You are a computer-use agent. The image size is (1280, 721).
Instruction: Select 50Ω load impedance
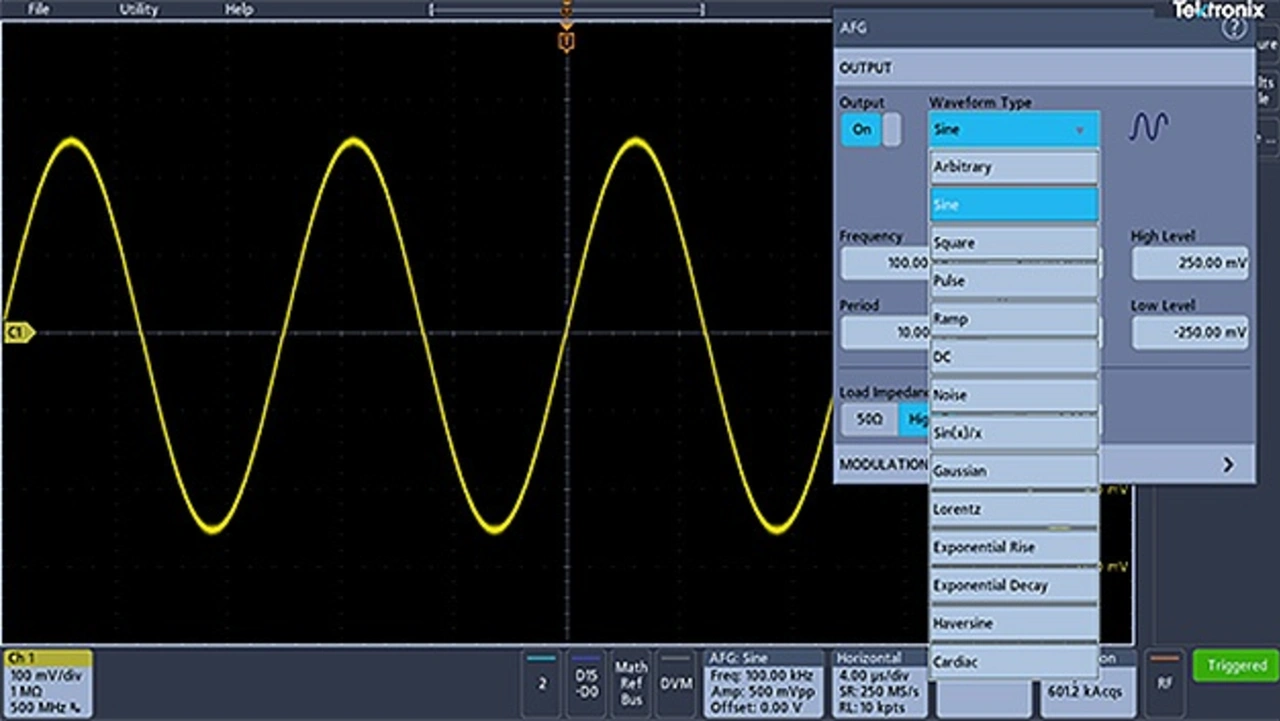point(868,421)
